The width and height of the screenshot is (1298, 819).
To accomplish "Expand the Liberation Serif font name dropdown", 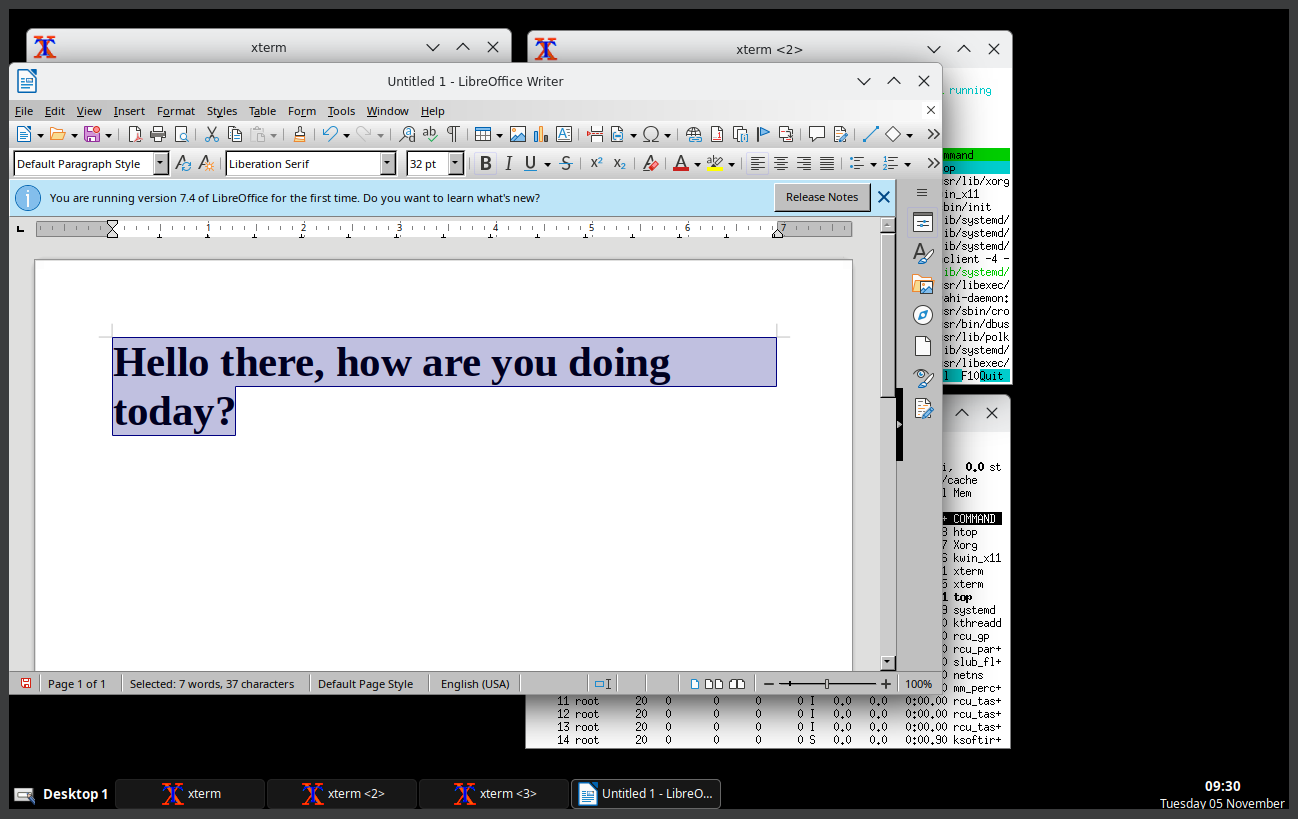I will tap(388, 164).
